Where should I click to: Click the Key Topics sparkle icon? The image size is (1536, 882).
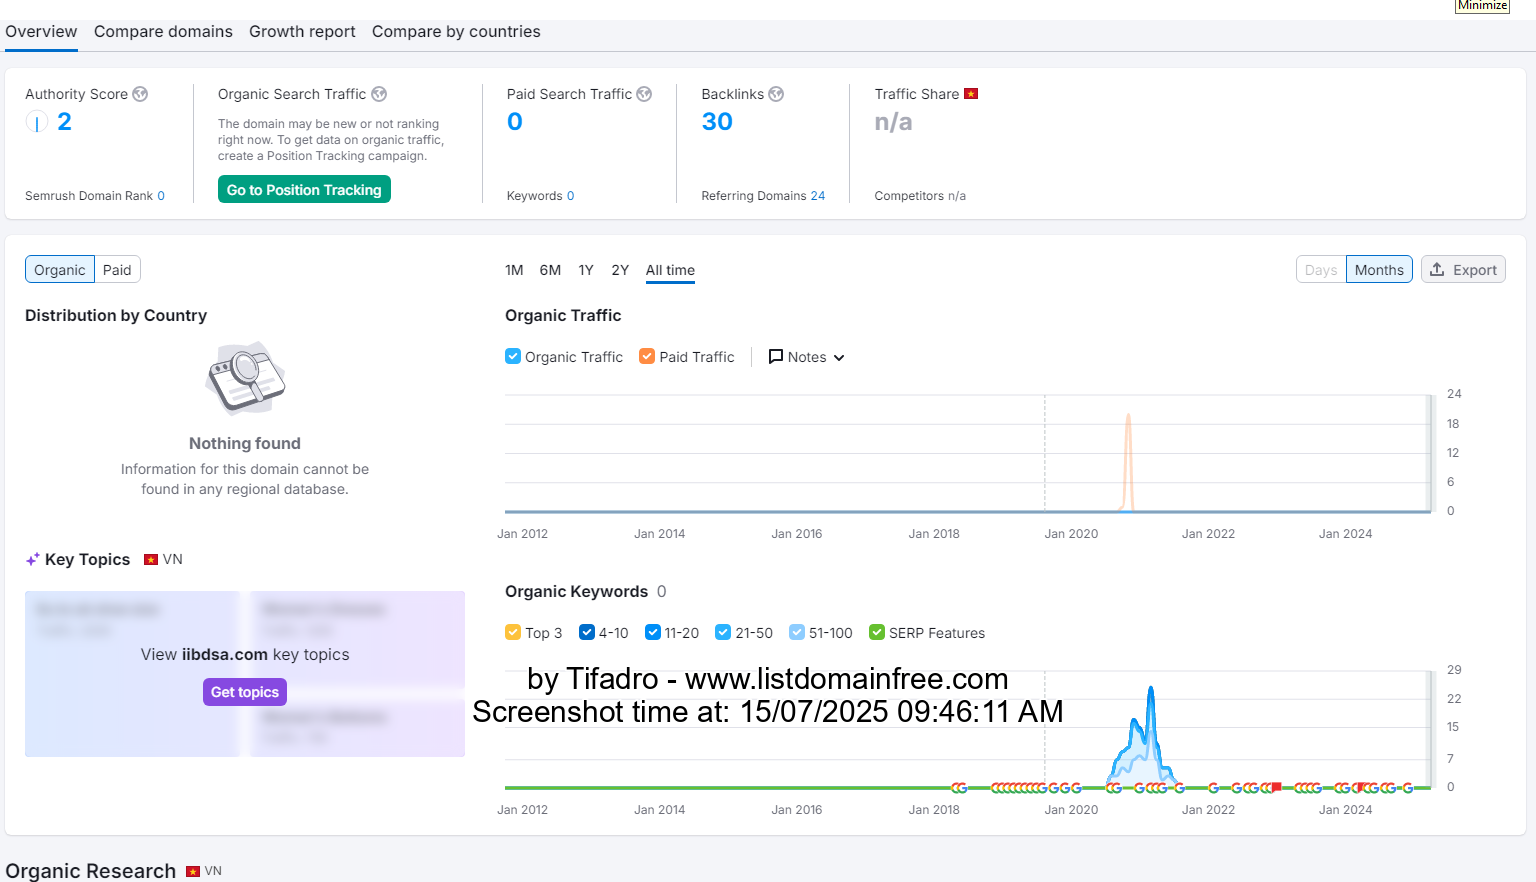[33, 560]
